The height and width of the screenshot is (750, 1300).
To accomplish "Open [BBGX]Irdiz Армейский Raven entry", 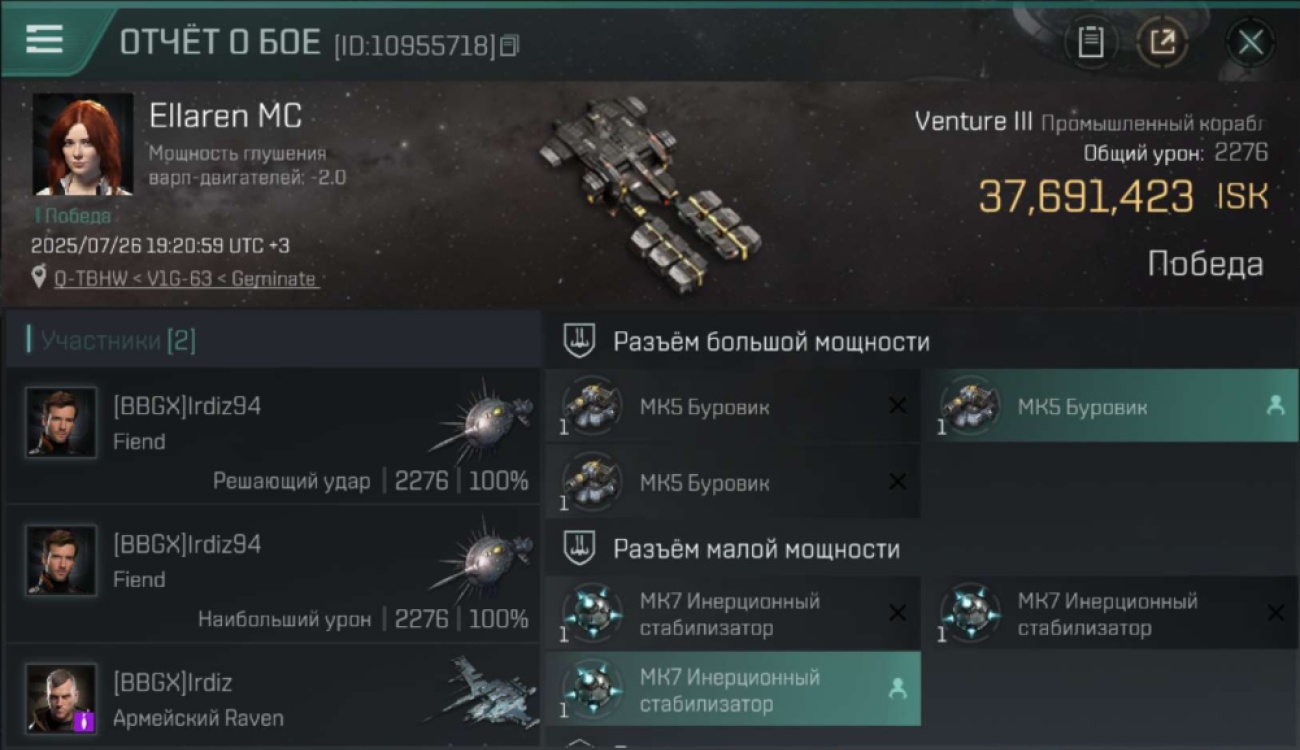I will point(273,699).
